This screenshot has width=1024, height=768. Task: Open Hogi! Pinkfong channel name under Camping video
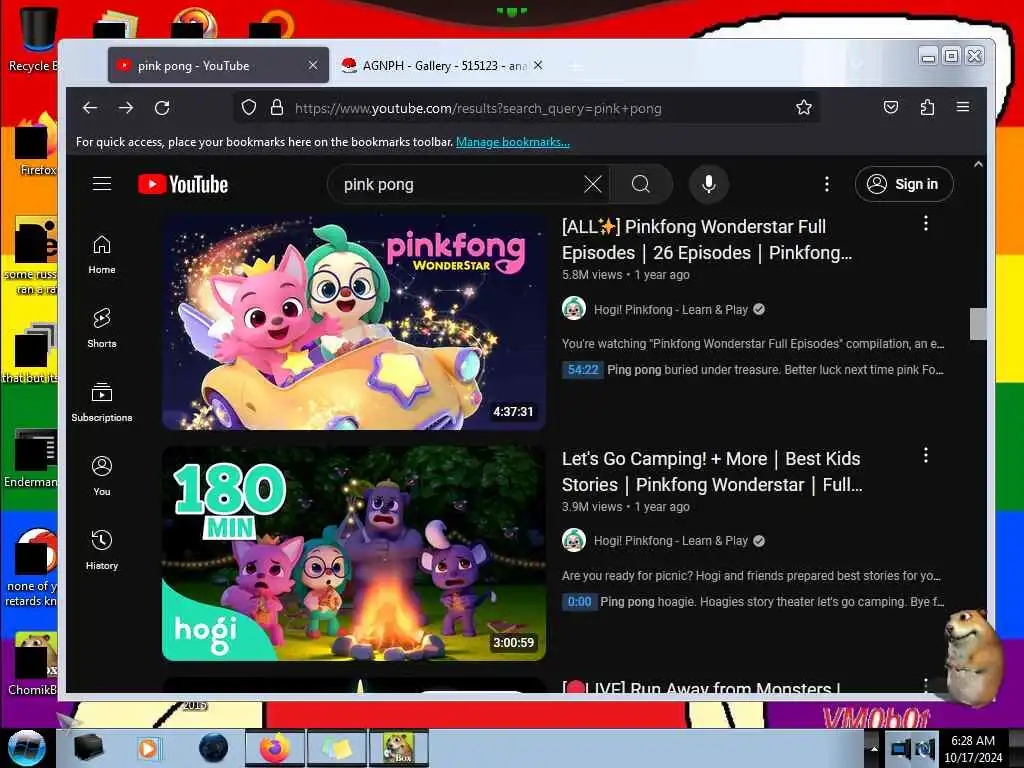click(x=671, y=541)
